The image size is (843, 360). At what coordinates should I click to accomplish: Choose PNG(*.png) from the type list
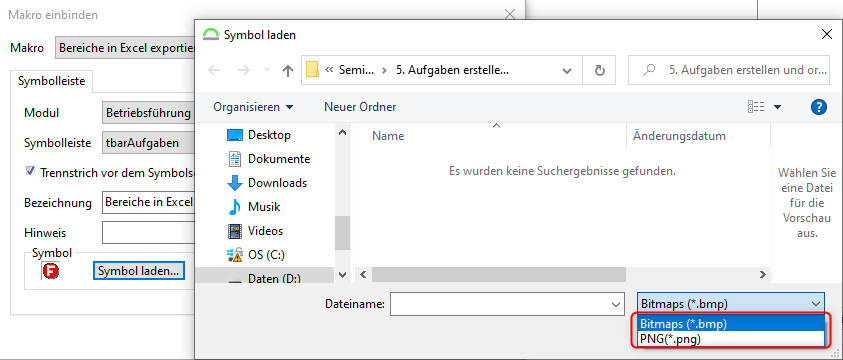(731, 339)
